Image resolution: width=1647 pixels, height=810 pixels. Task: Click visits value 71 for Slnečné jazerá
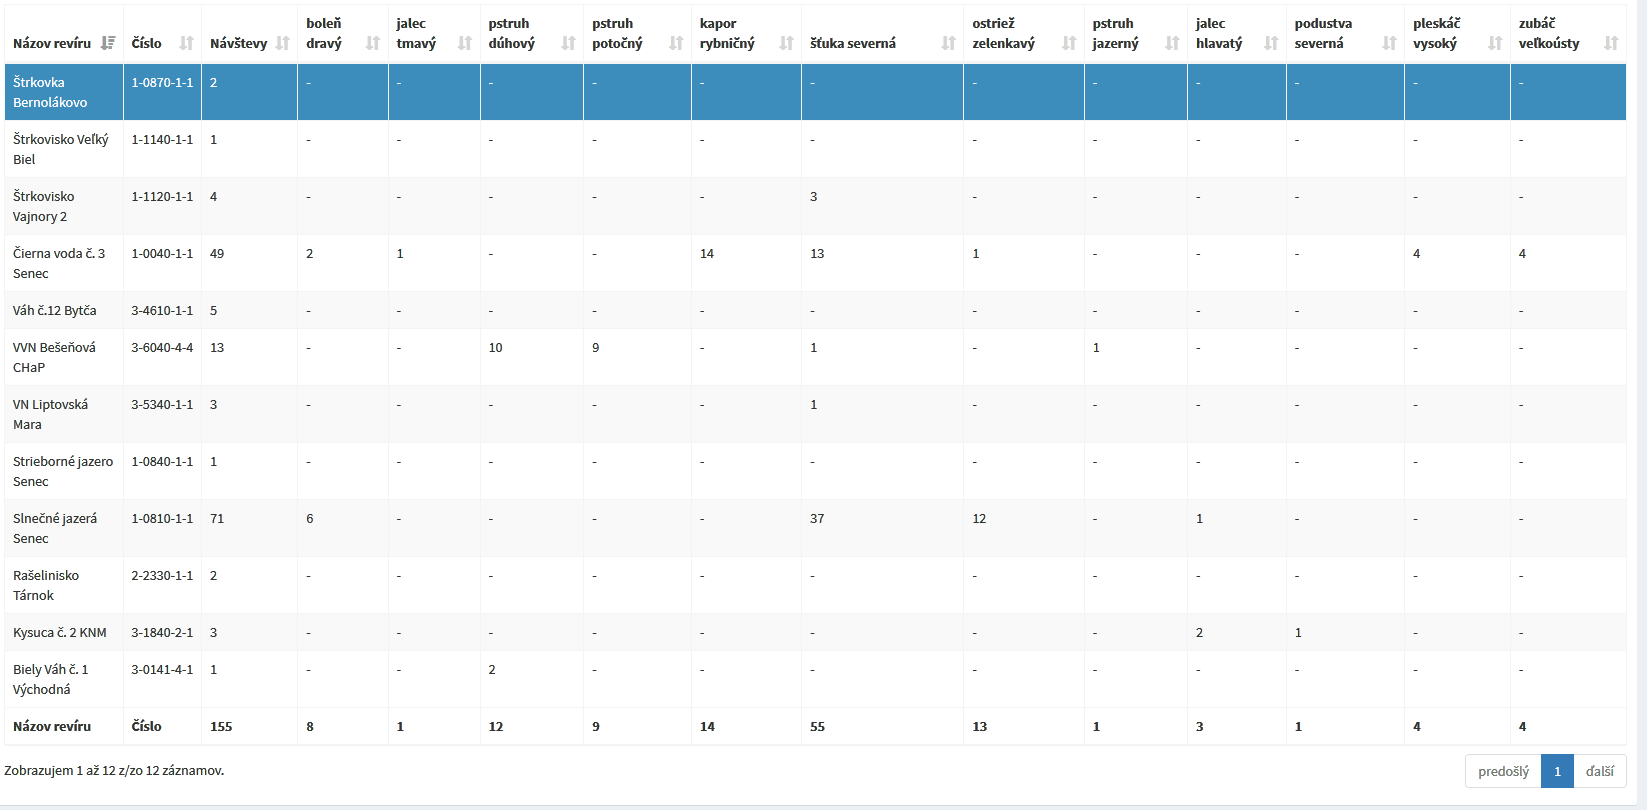pos(217,518)
